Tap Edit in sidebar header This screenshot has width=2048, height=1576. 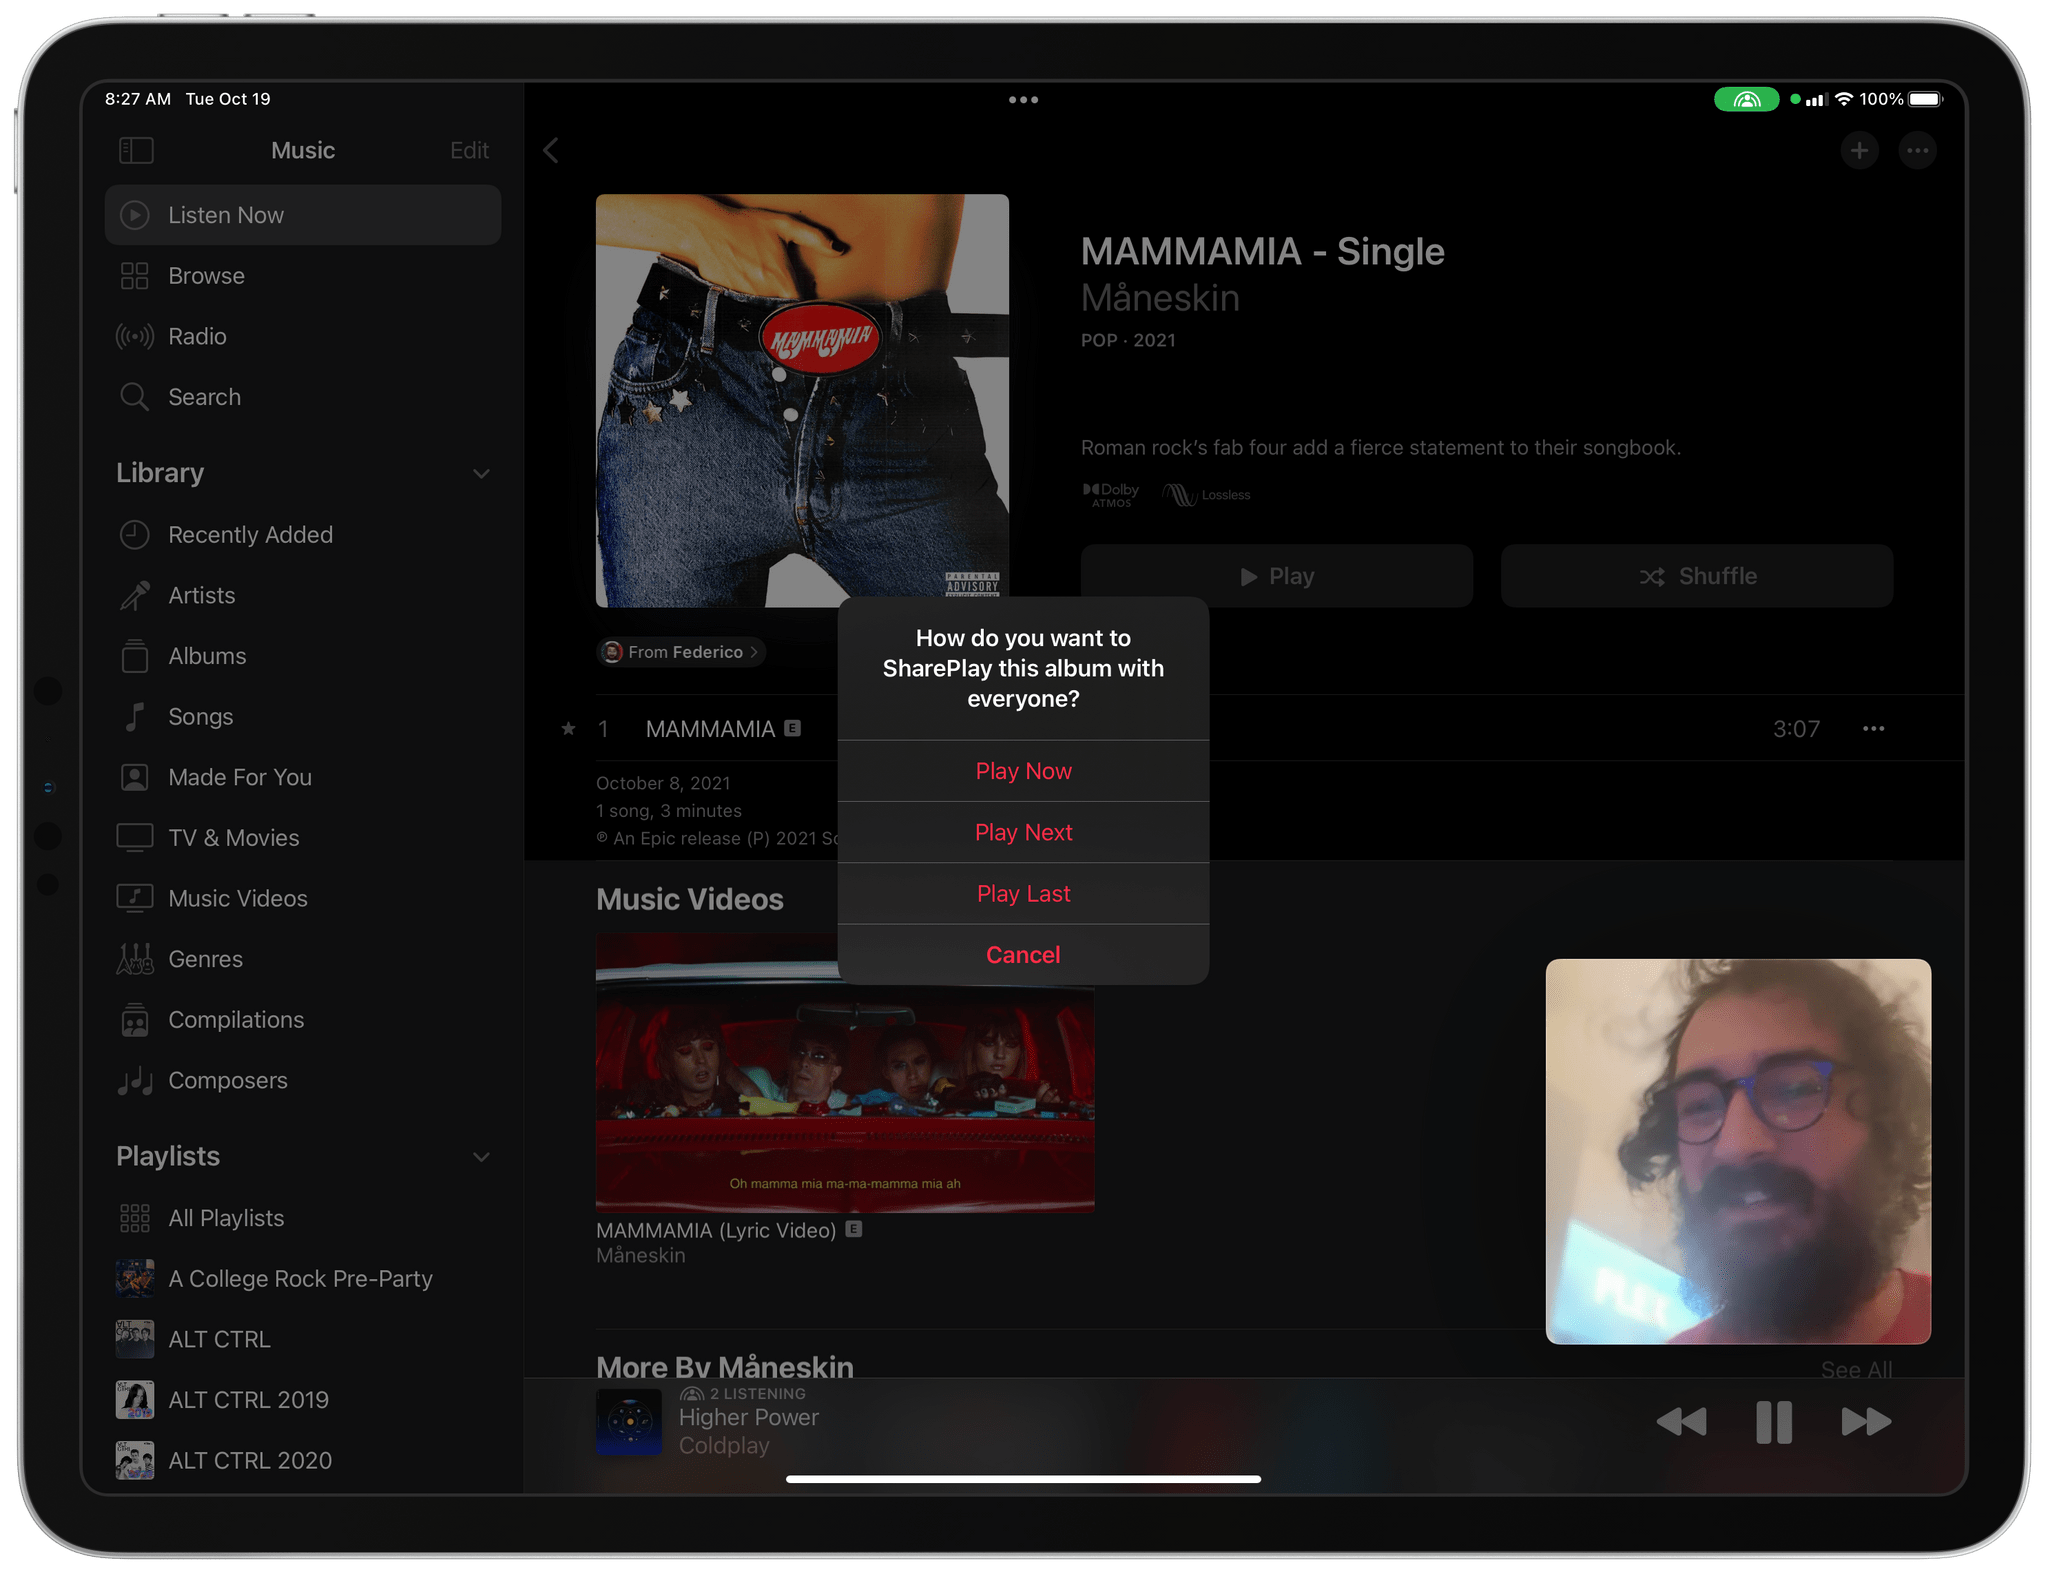(x=469, y=150)
